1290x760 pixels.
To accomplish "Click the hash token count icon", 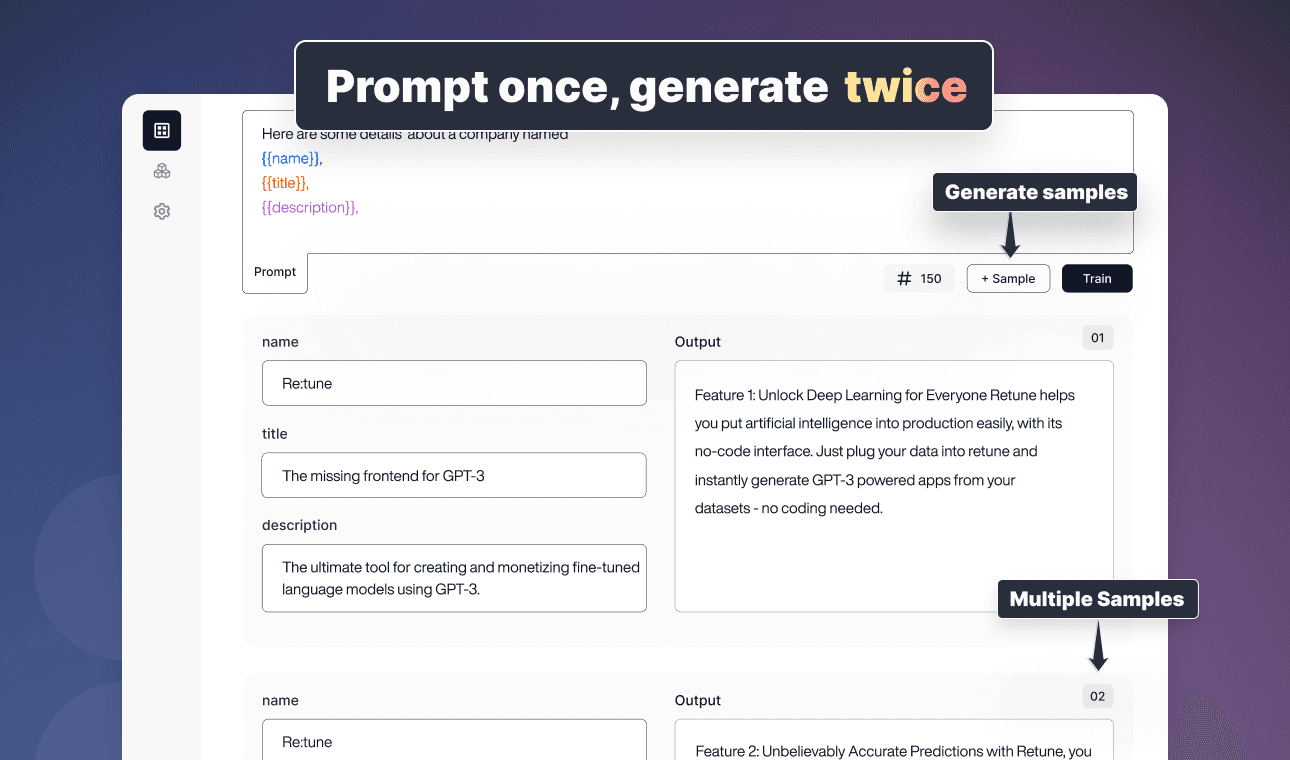I will coord(904,279).
